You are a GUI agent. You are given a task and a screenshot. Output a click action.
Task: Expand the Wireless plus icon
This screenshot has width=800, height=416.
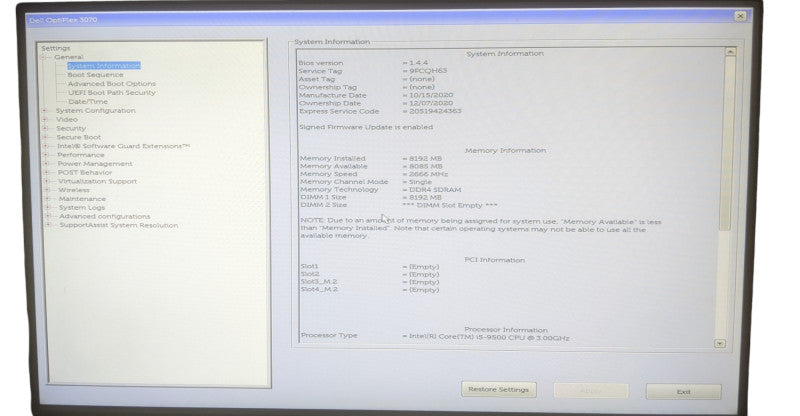click(x=47, y=190)
